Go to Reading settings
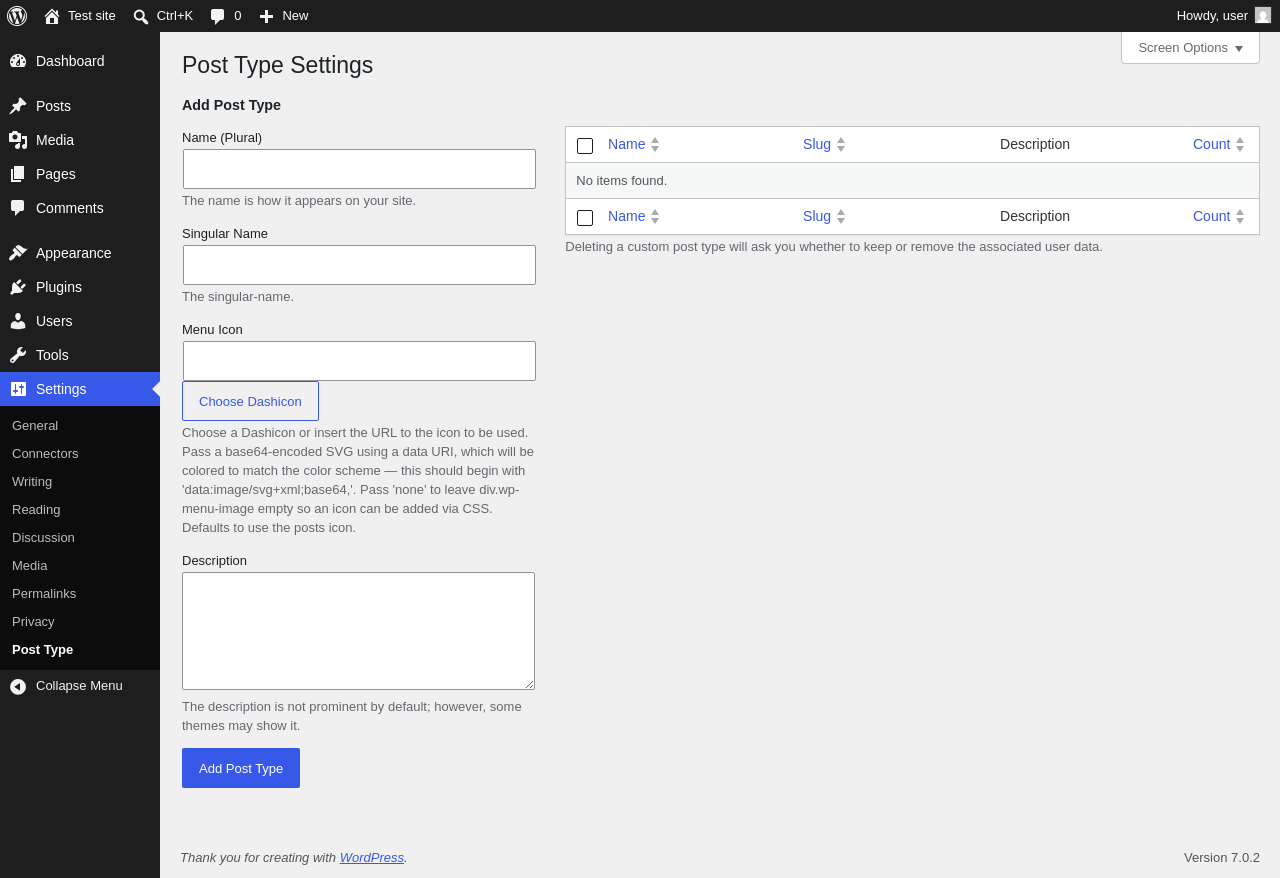Viewport: 1280px width, 878px height. (36, 509)
